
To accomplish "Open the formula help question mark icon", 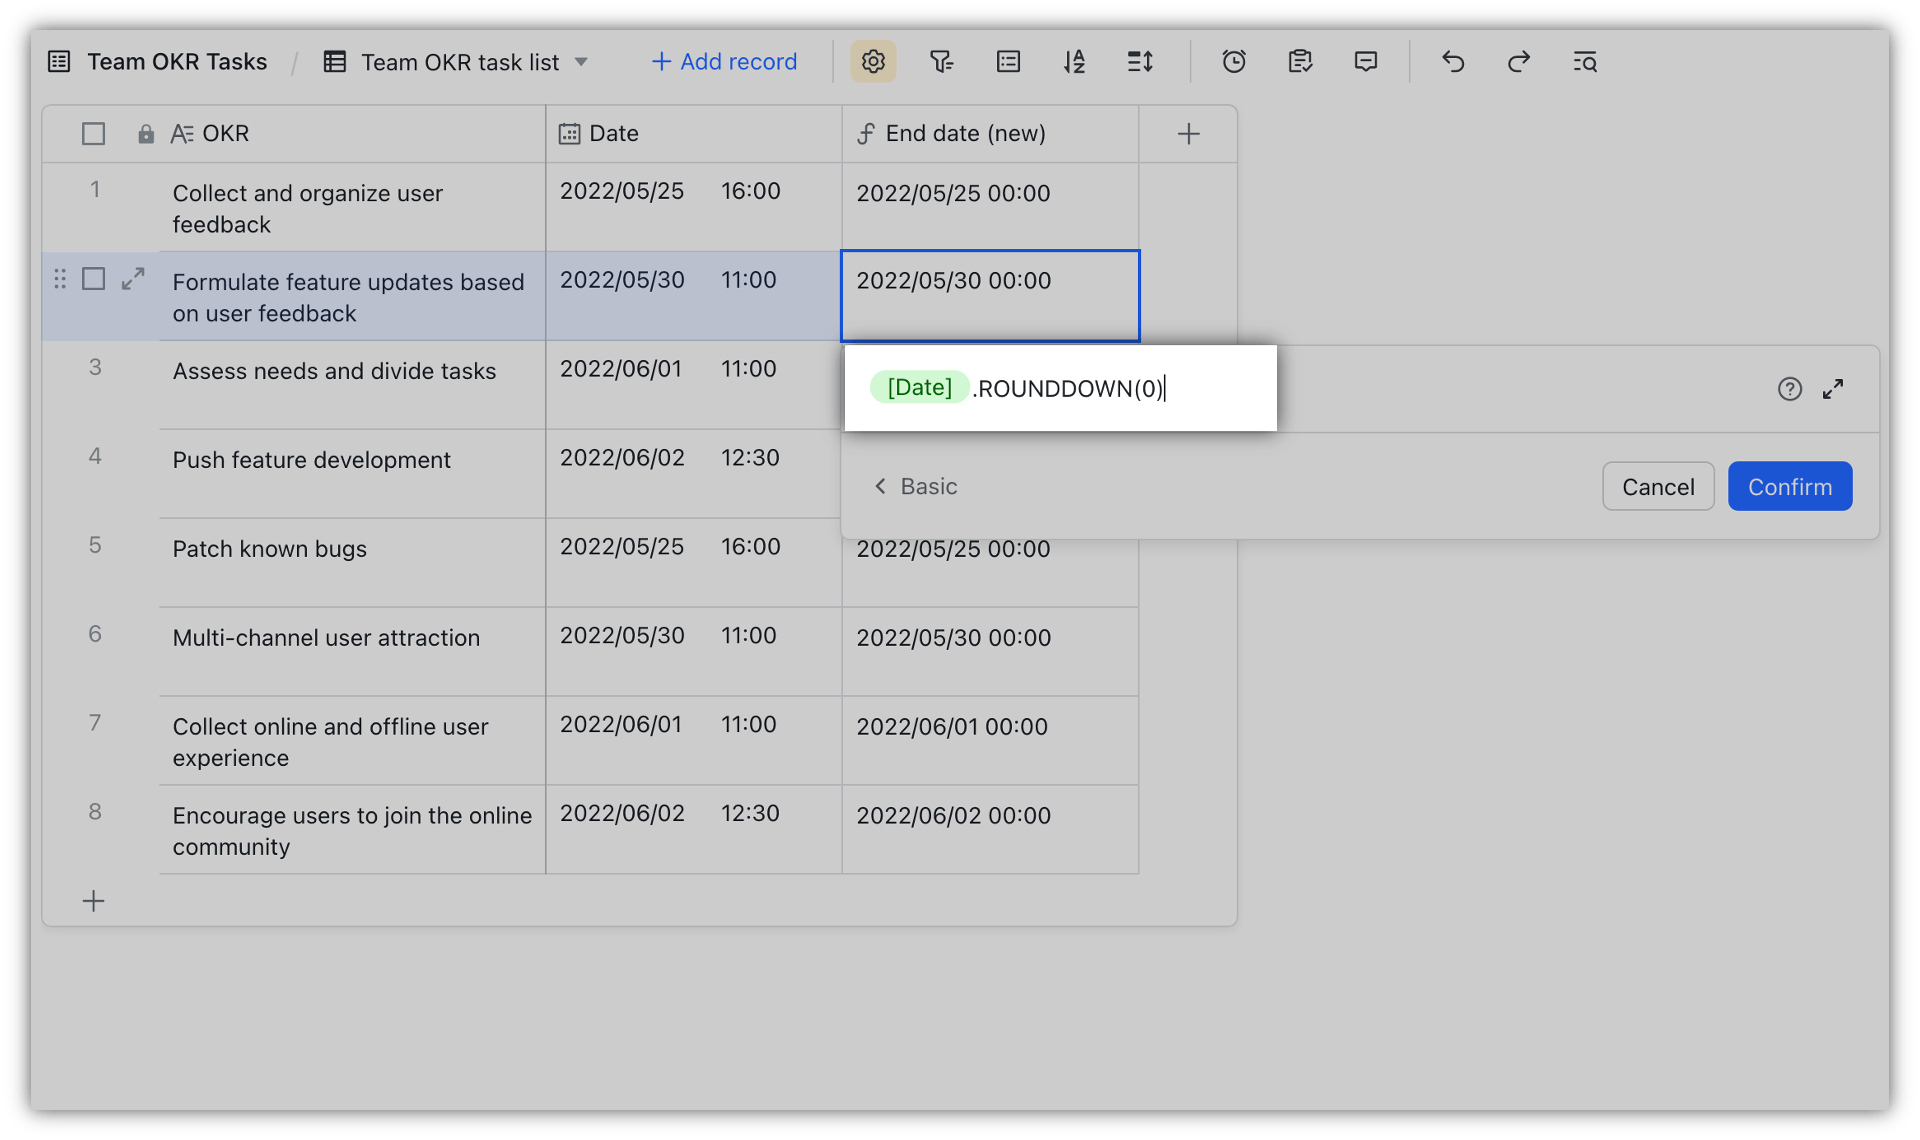I will [x=1789, y=388].
